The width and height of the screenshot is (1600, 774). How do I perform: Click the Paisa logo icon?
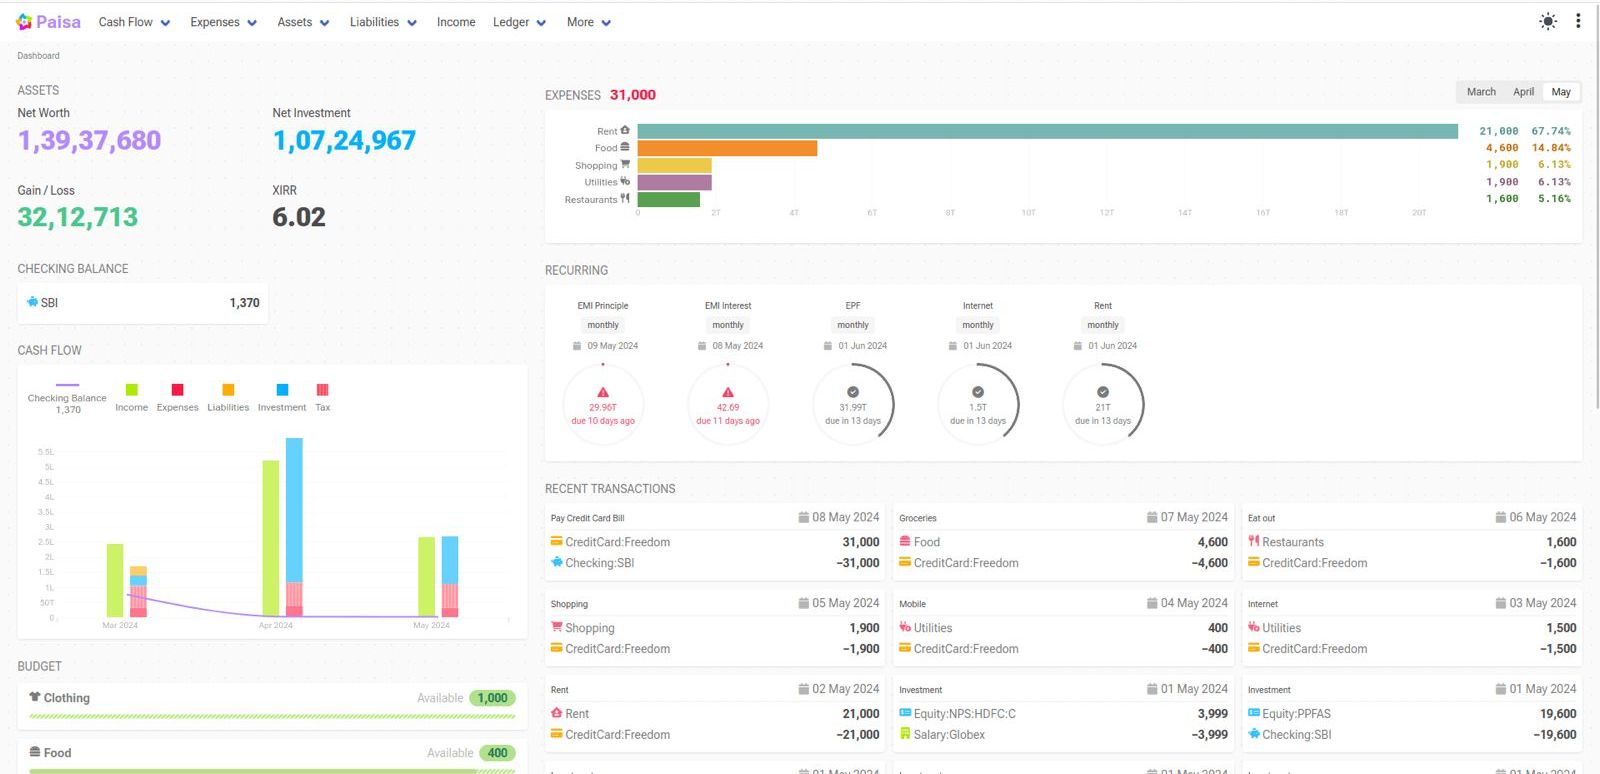click(24, 21)
